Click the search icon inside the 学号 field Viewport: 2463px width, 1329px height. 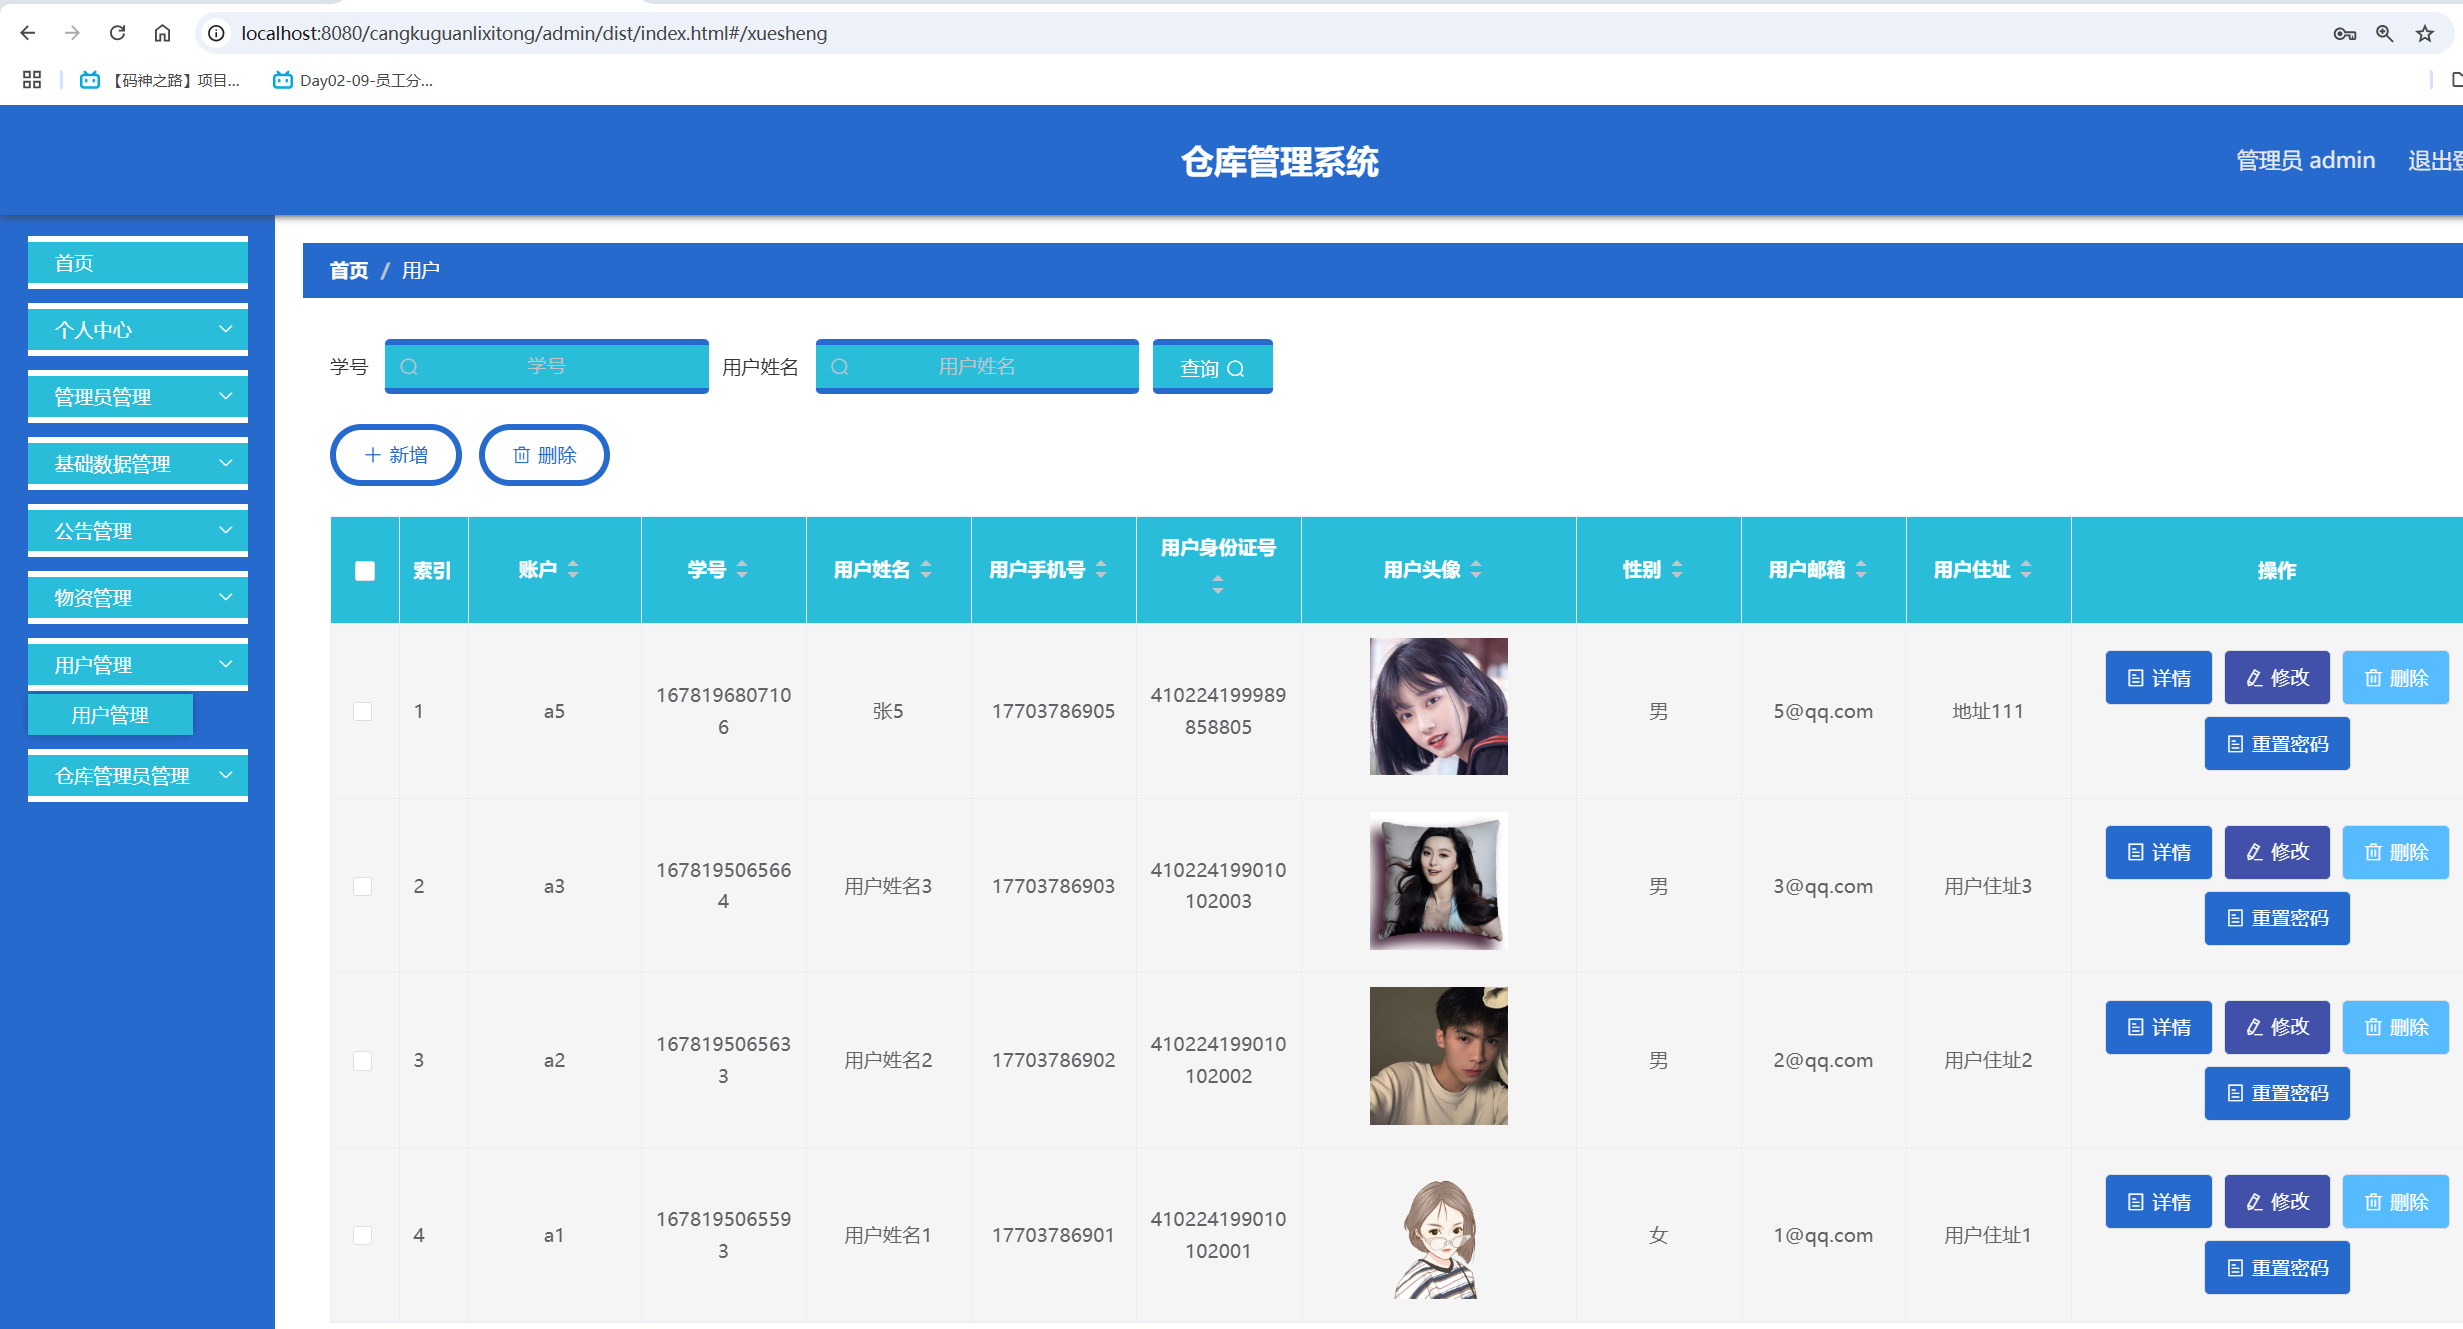(409, 366)
